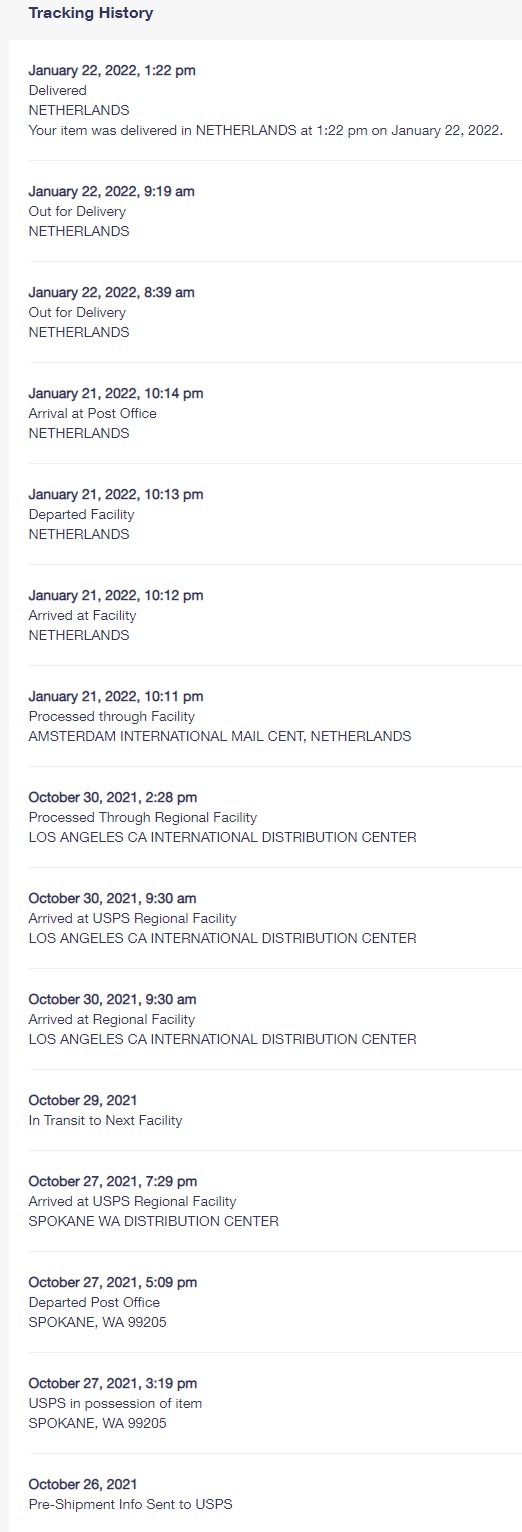Select Processed Through Regional Facility status
This screenshot has height=1532, width=522.
pos(142,817)
